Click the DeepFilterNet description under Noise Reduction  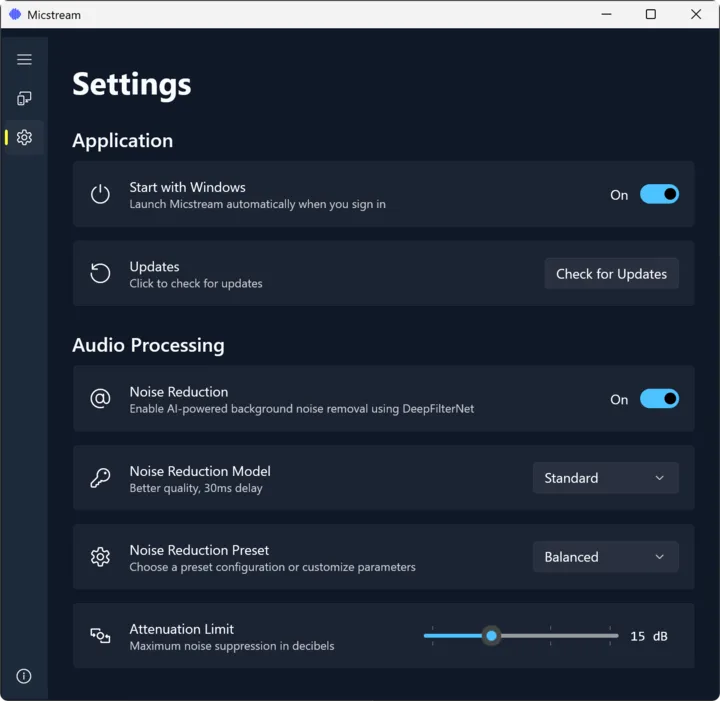(302, 409)
